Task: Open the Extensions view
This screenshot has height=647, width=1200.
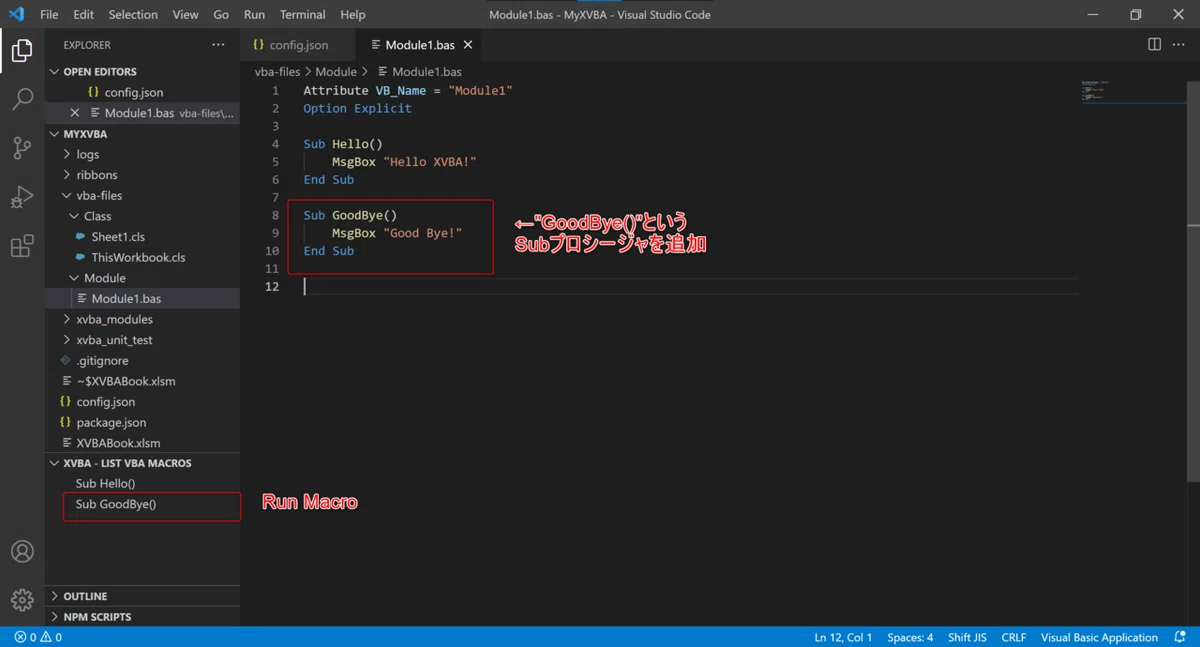Action: pyautogui.click(x=22, y=246)
